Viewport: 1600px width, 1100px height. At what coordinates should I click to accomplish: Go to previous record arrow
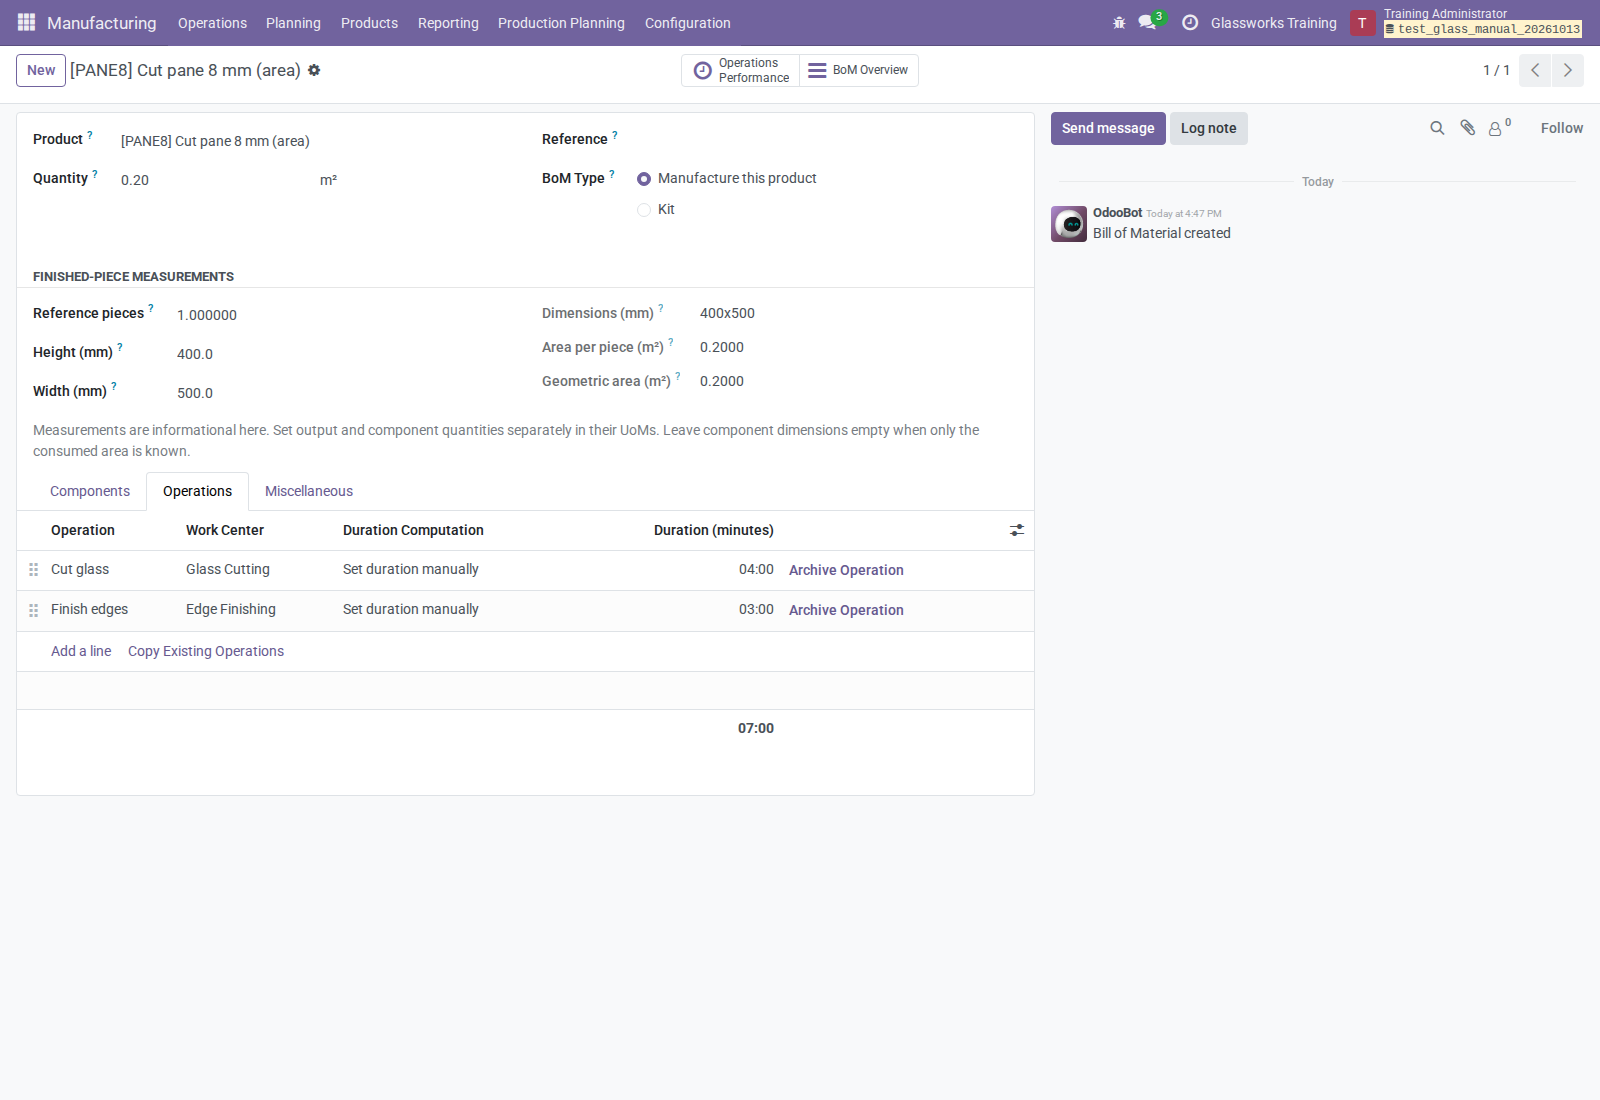click(x=1535, y=70)
